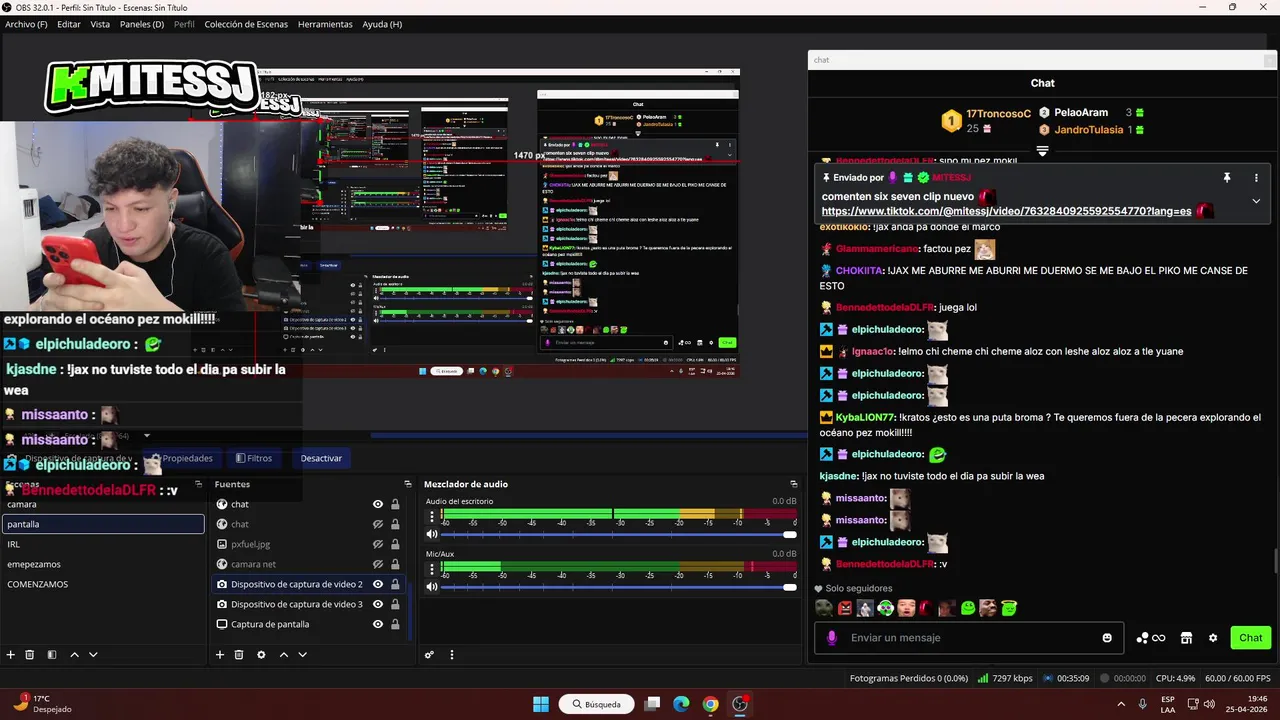
Task: Add a new source in Fuentes
Action: coord(220,655)
